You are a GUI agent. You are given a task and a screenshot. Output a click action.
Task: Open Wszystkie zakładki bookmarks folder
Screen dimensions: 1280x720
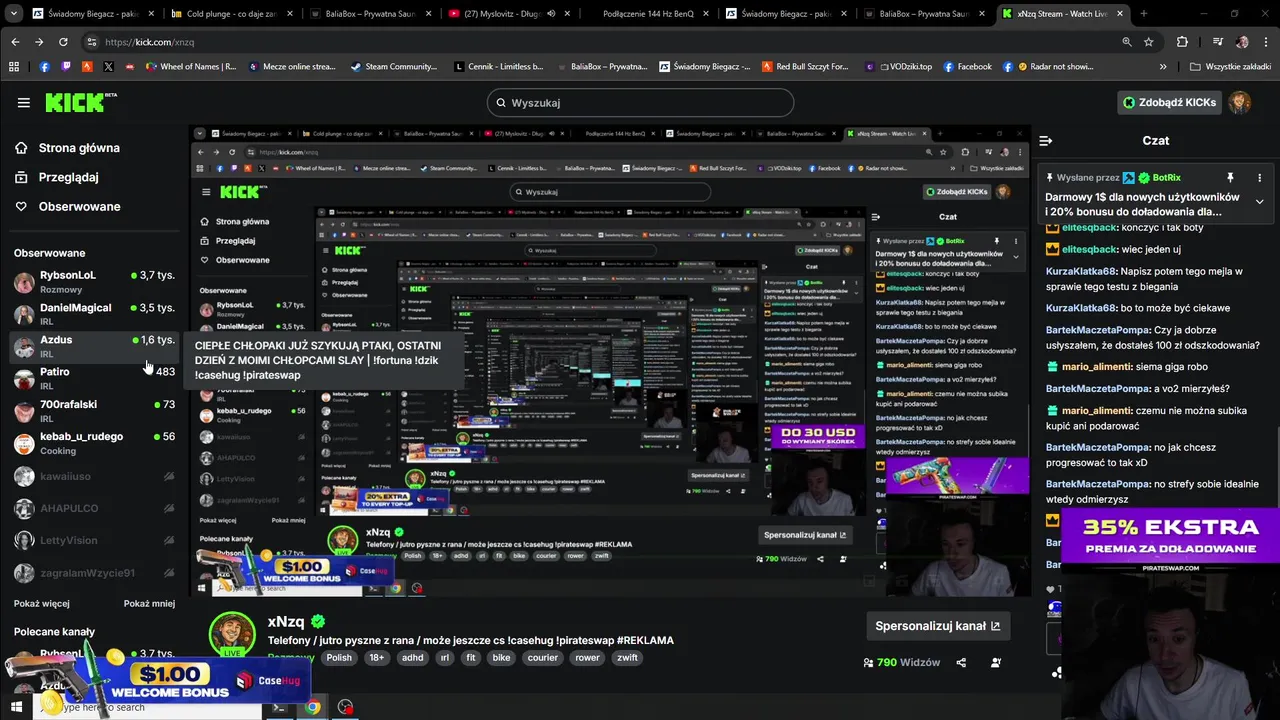click(1230, 66)
